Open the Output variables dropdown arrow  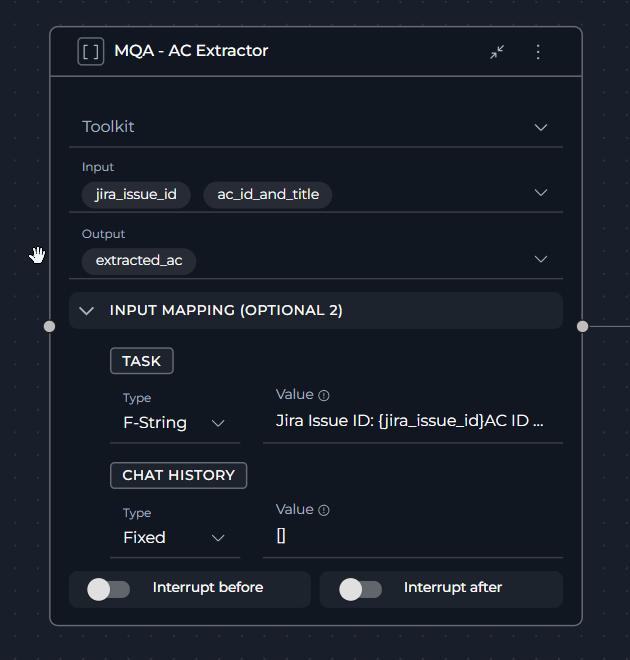[541, 259]
